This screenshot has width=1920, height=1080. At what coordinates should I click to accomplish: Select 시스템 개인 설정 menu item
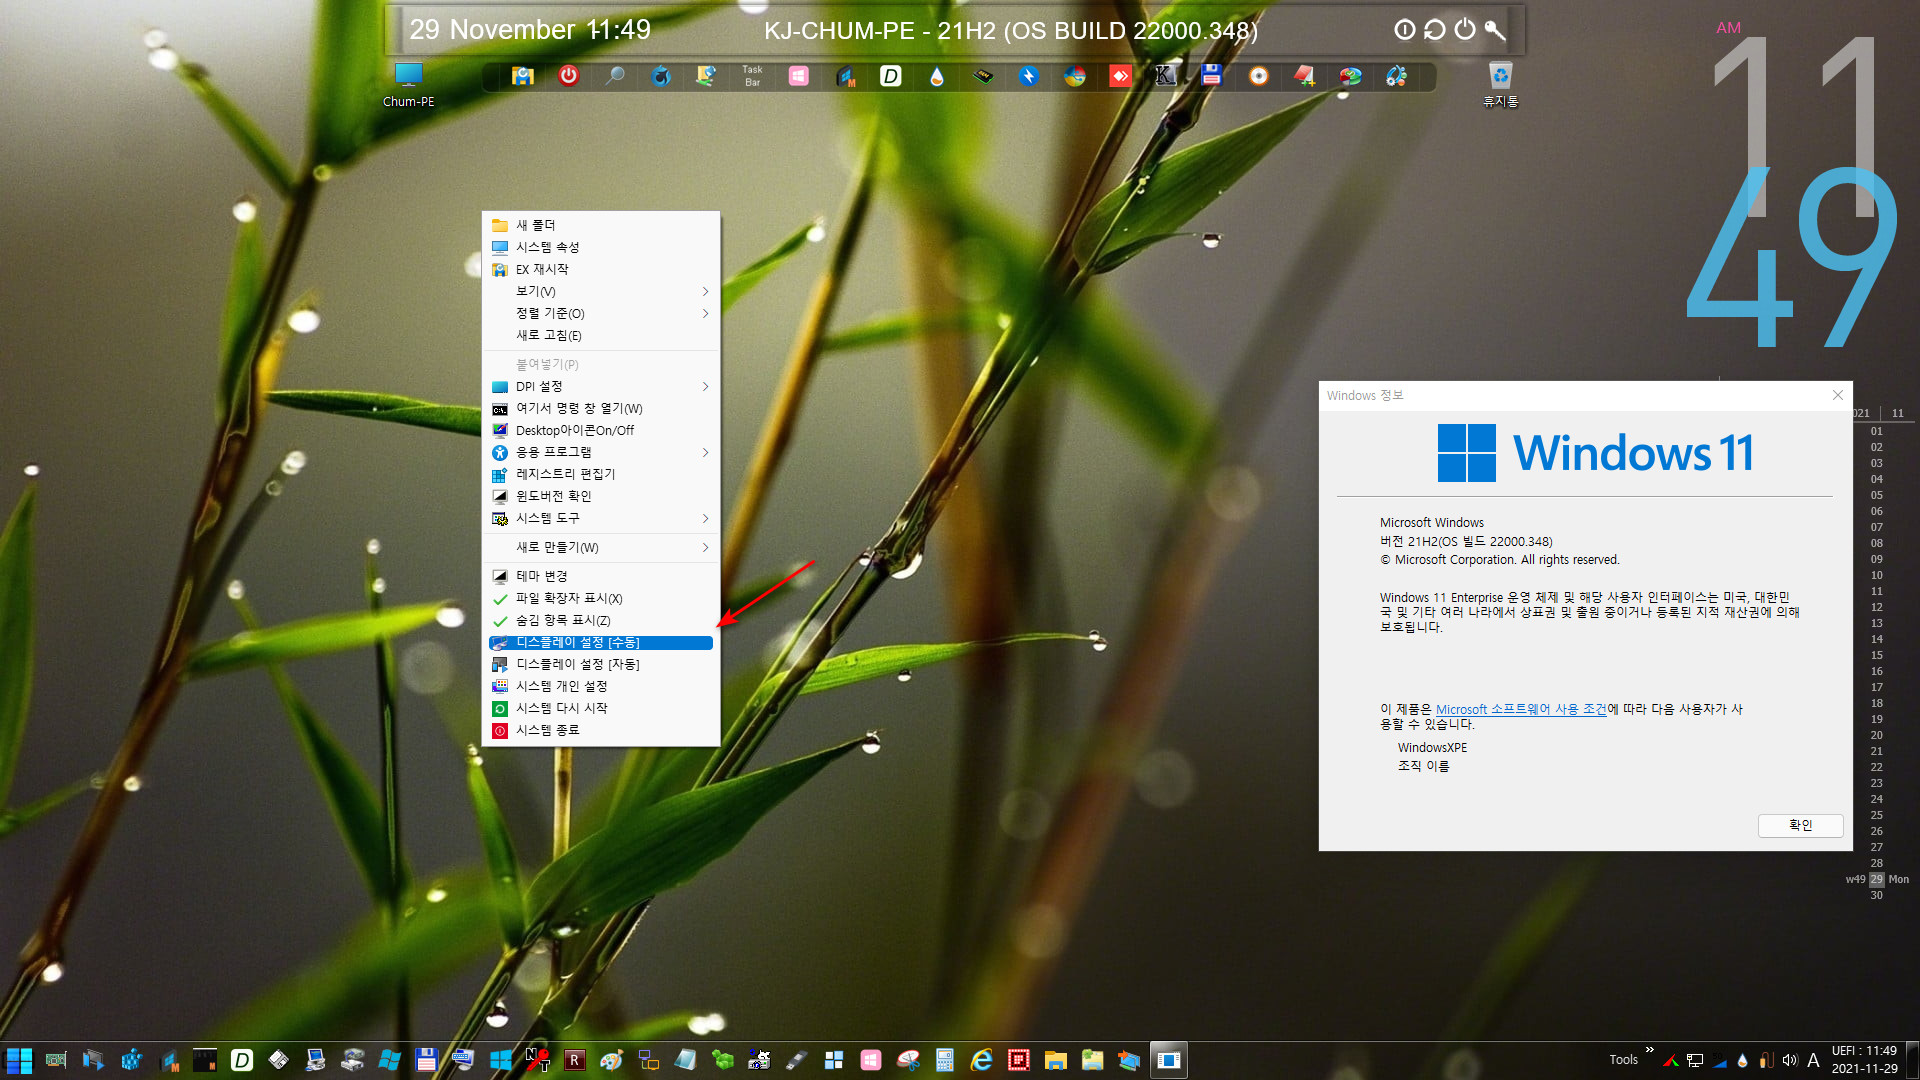point(600,686)
